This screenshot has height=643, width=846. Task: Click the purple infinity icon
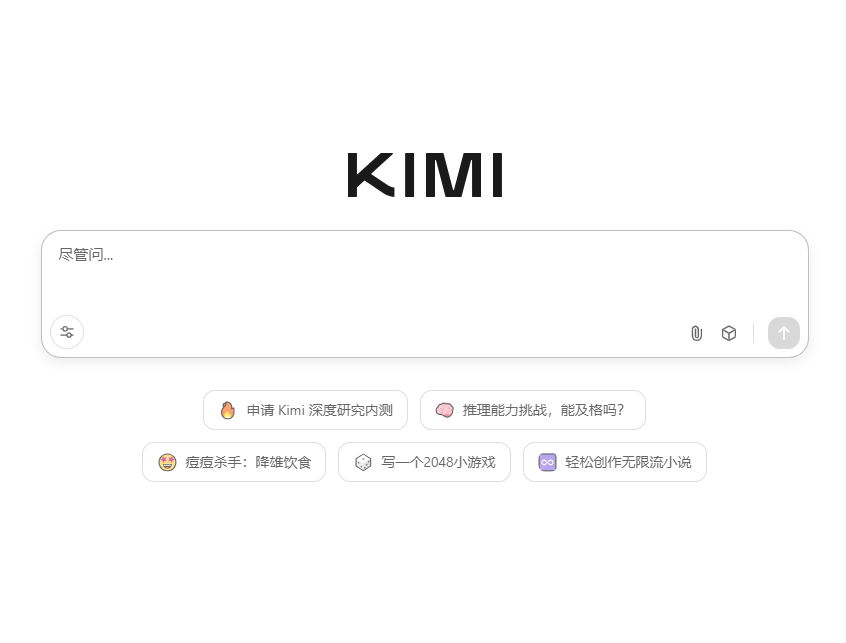(547, 462)
